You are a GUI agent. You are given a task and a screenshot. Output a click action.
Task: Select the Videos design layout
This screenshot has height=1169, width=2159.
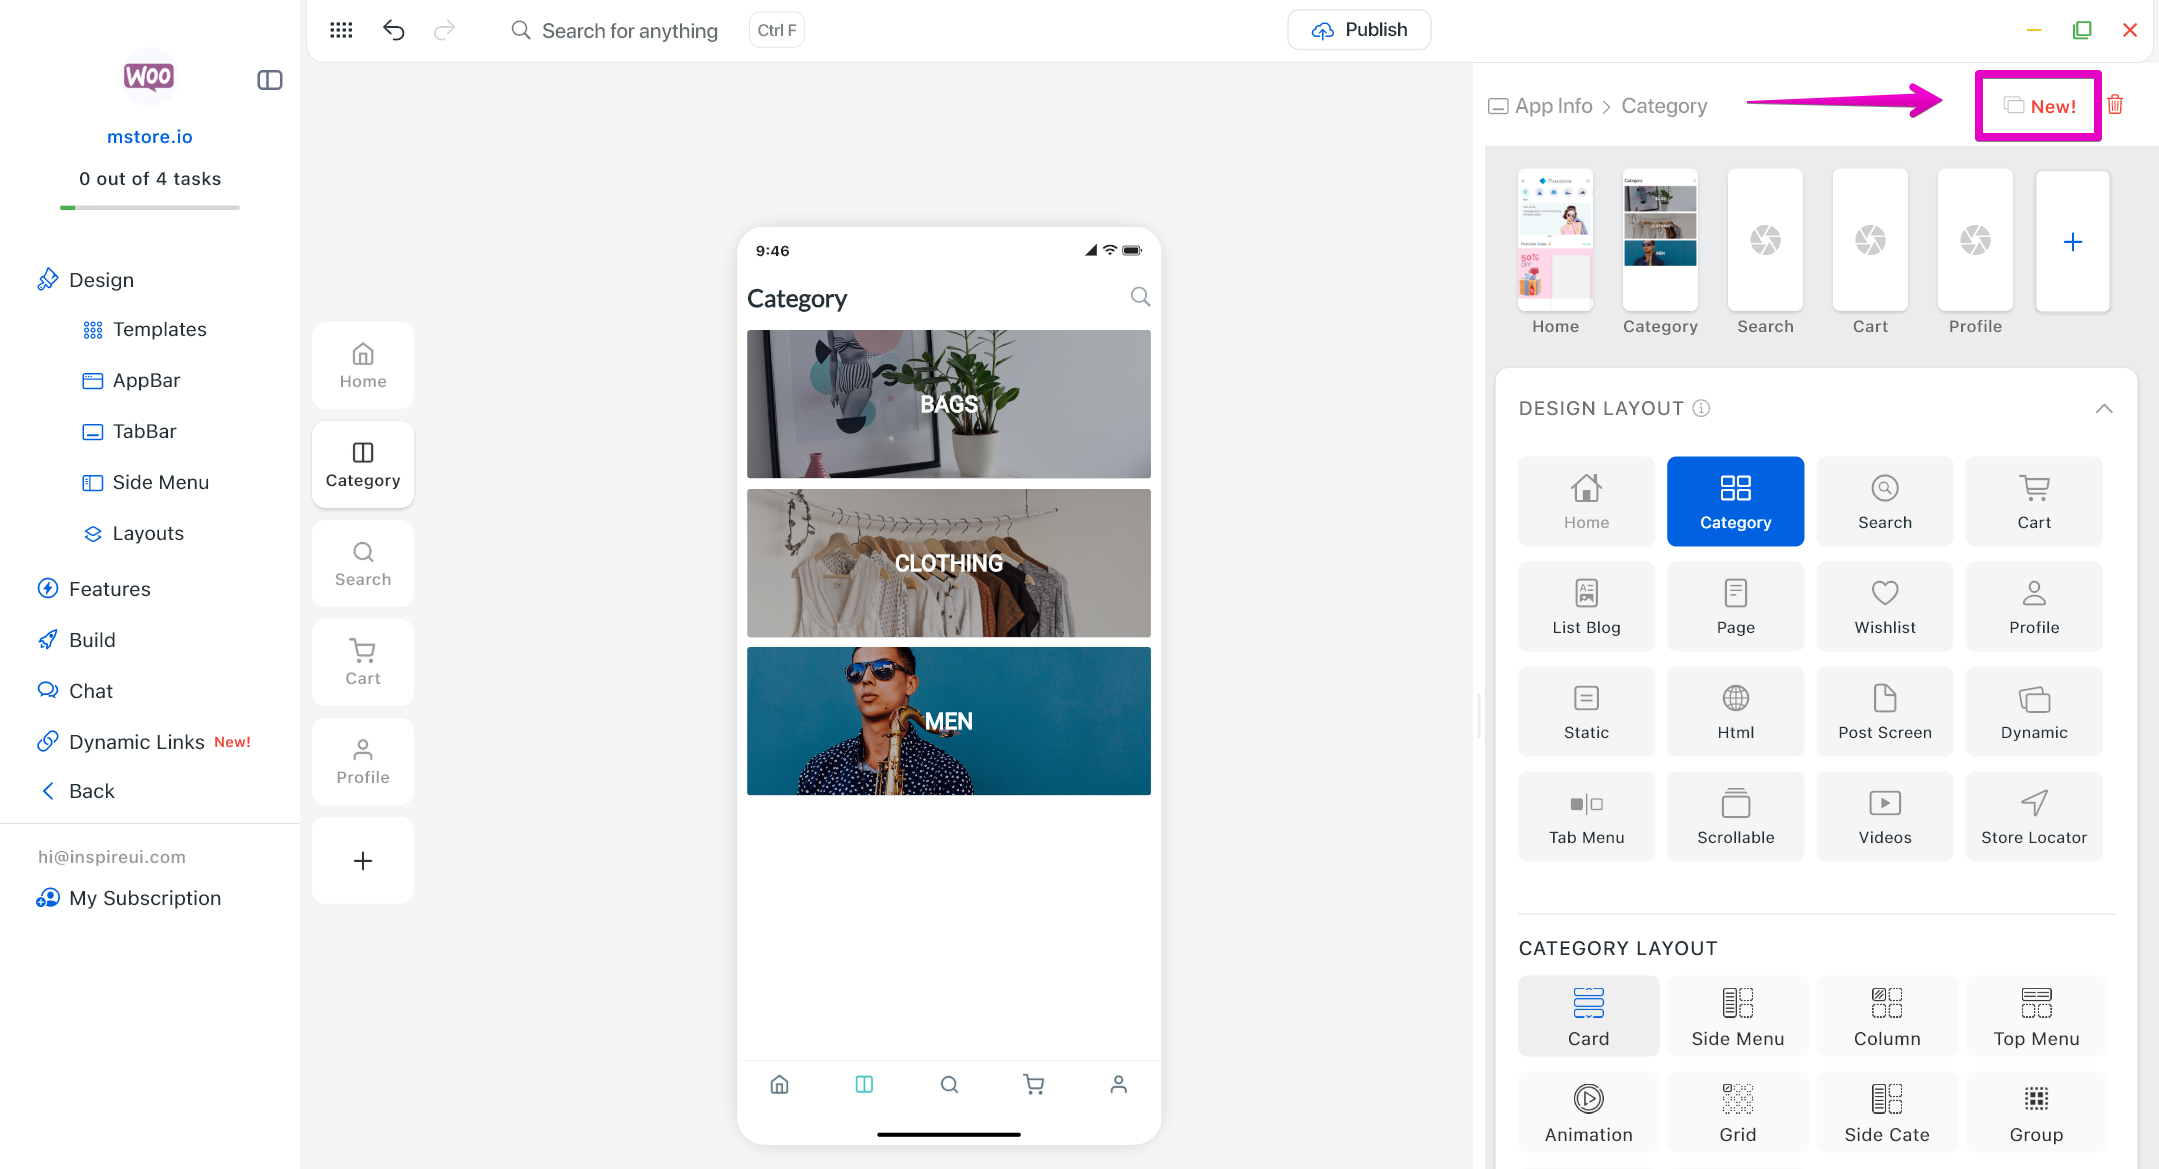coord(1884,816)
